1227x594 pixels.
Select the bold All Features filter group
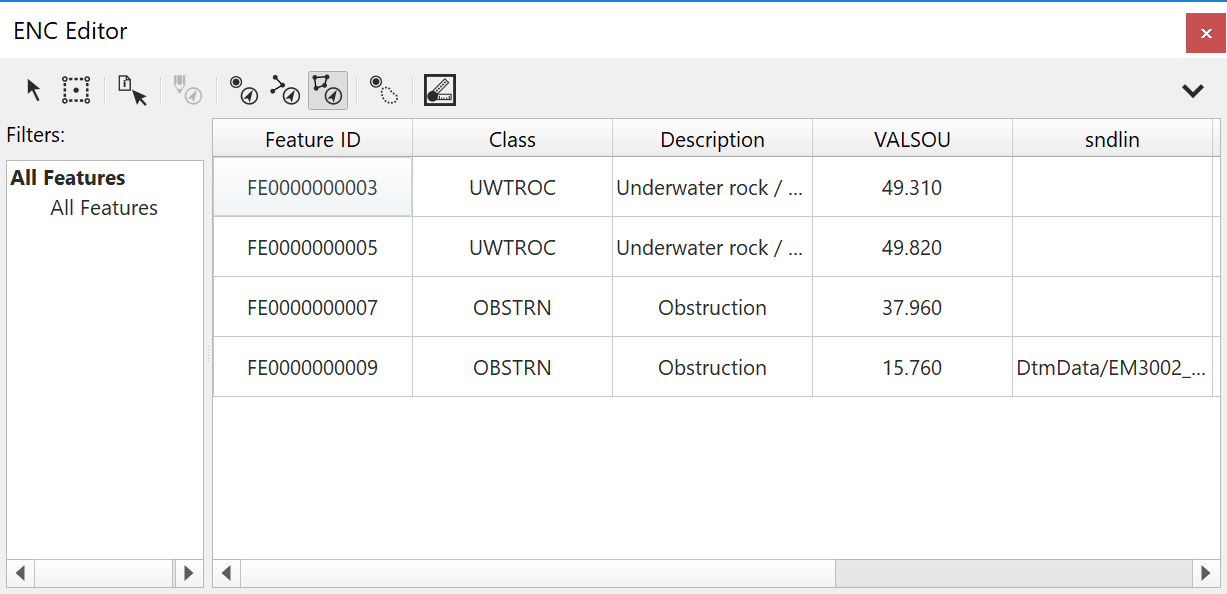tap(68, 178)
